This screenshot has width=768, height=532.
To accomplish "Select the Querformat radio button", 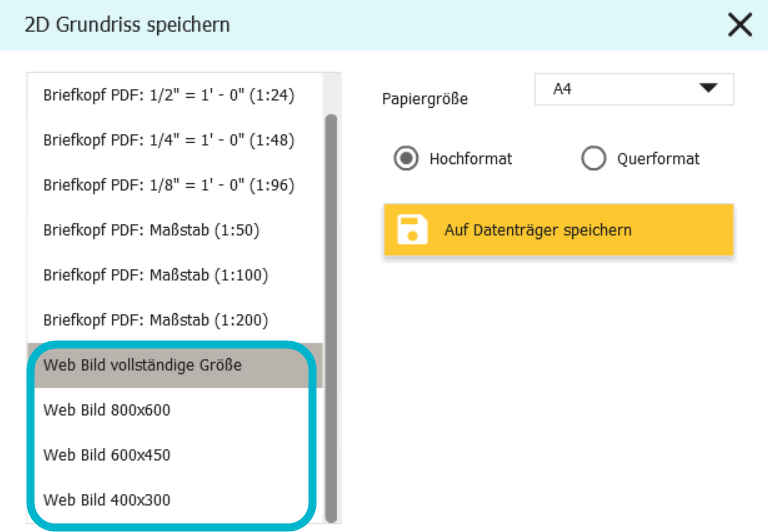I will 594,158.
